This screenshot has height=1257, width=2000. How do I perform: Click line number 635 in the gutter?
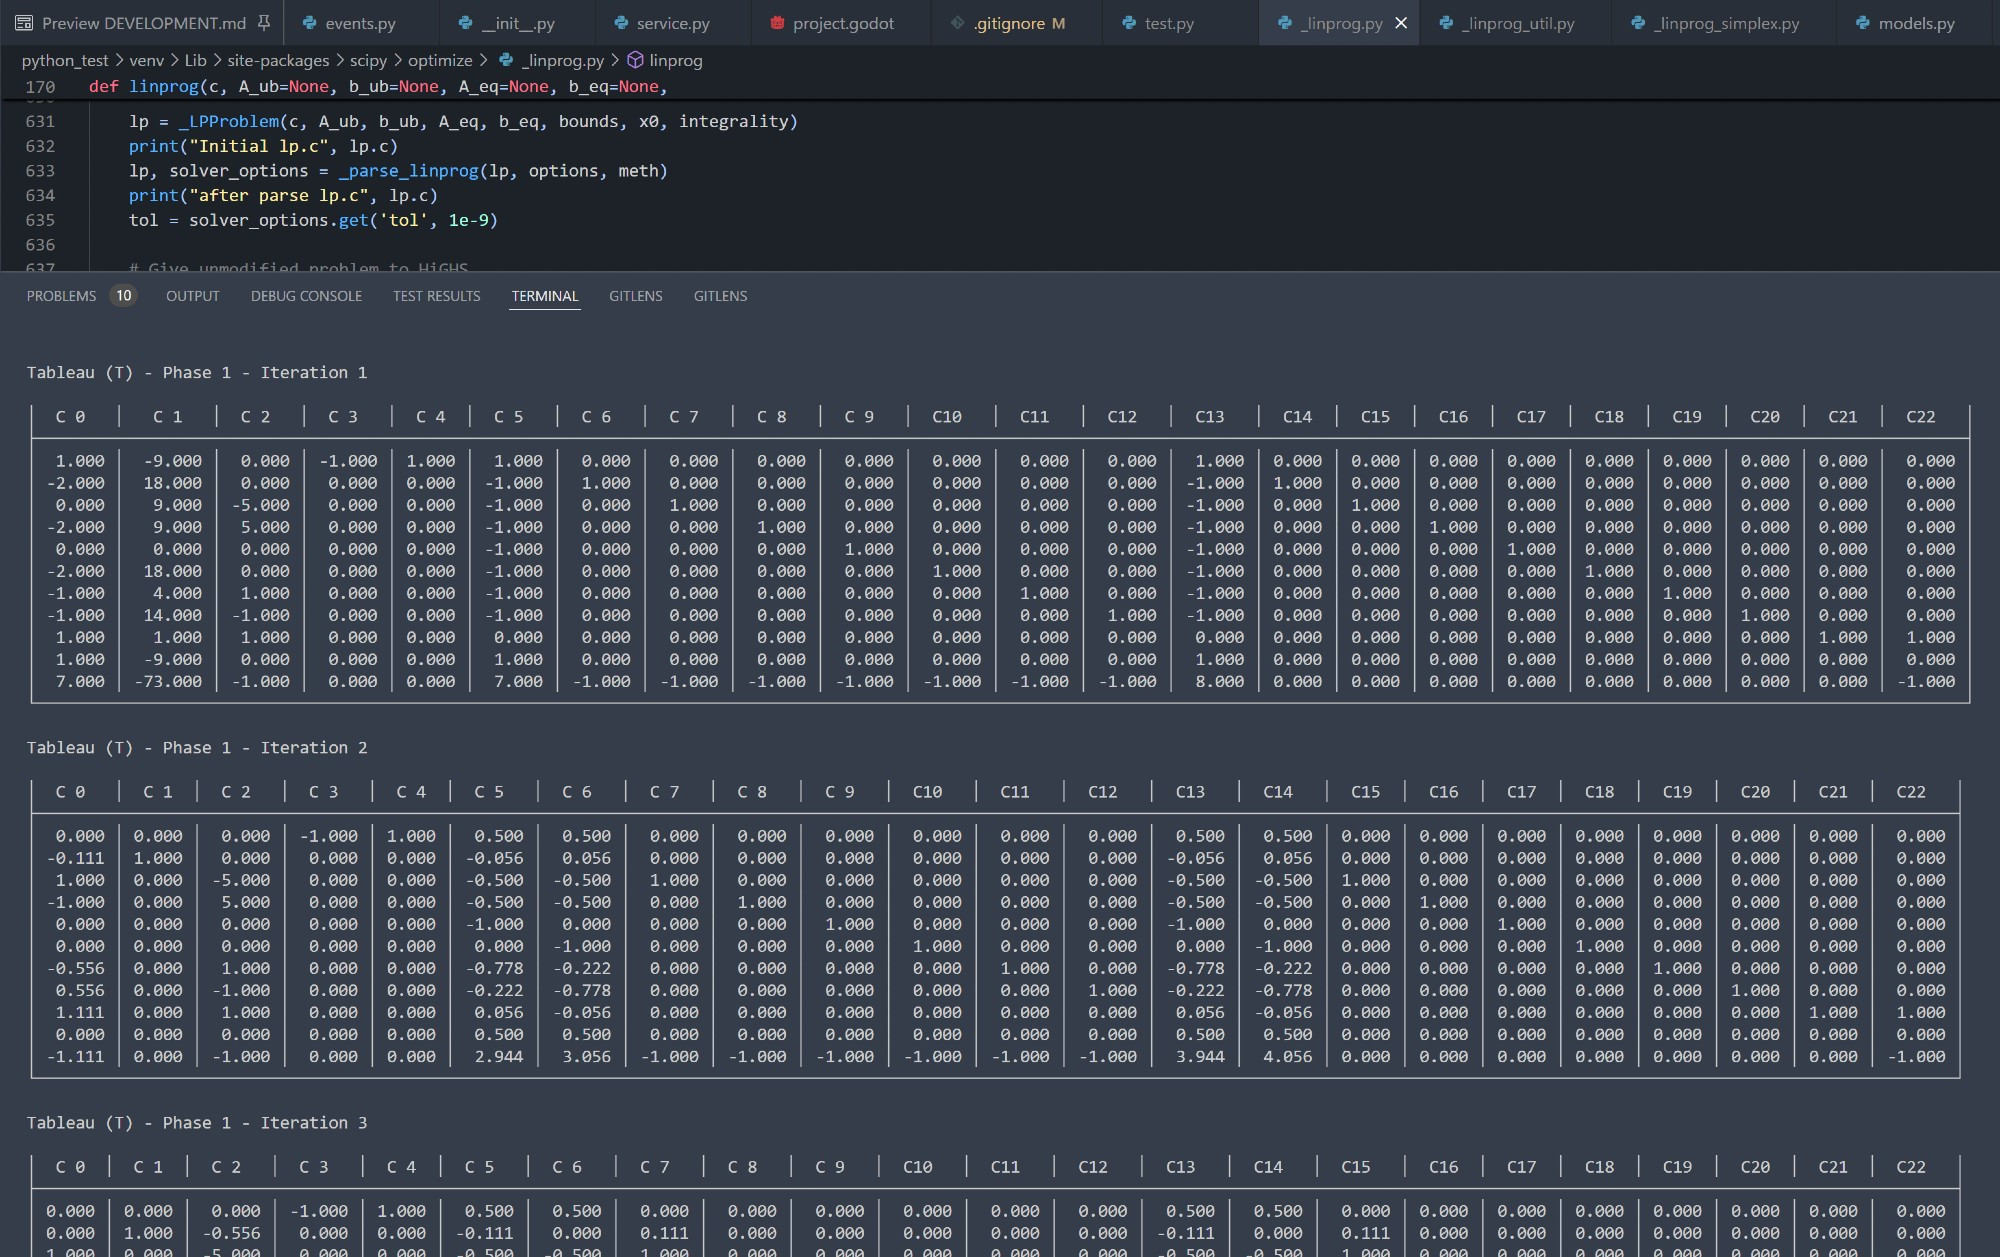pos(40,220)
